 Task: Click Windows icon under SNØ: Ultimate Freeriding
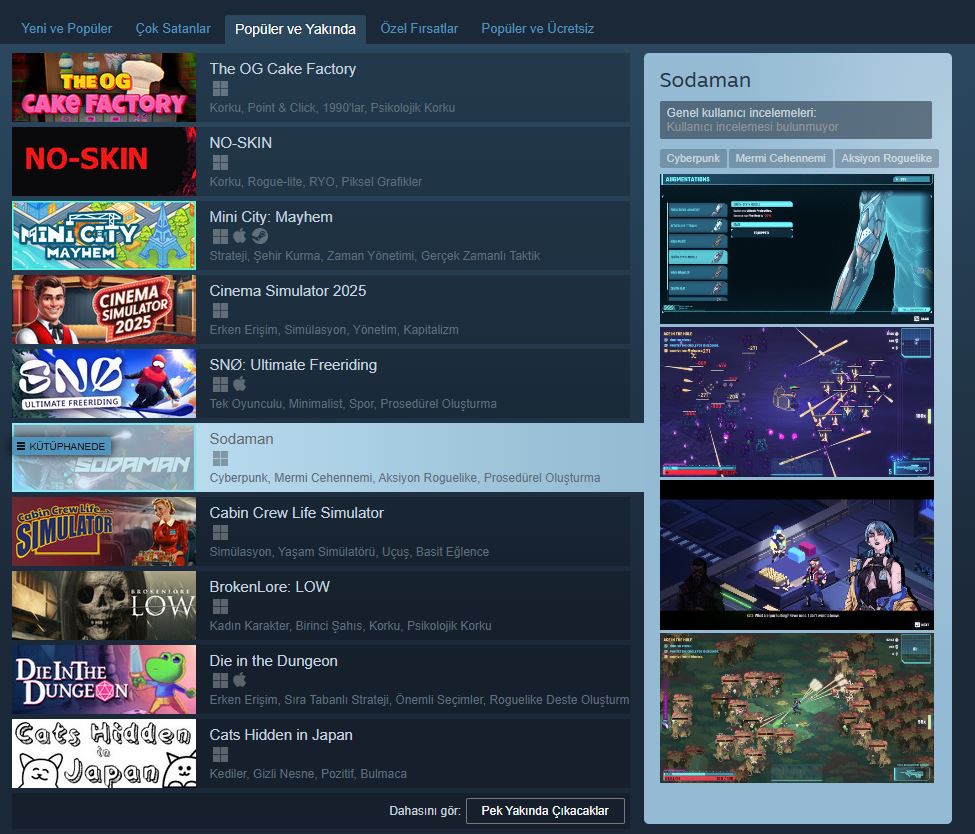[220, 384]
